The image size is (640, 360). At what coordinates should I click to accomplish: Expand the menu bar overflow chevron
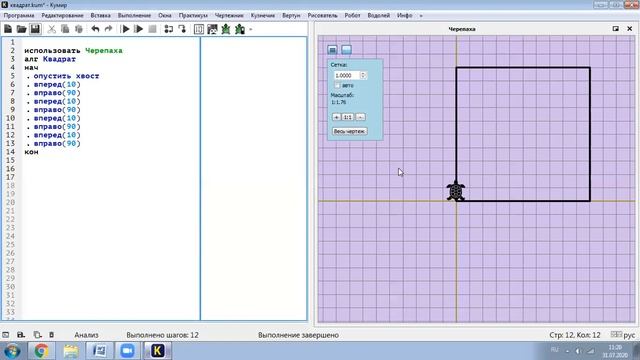(x=421, y=16)
